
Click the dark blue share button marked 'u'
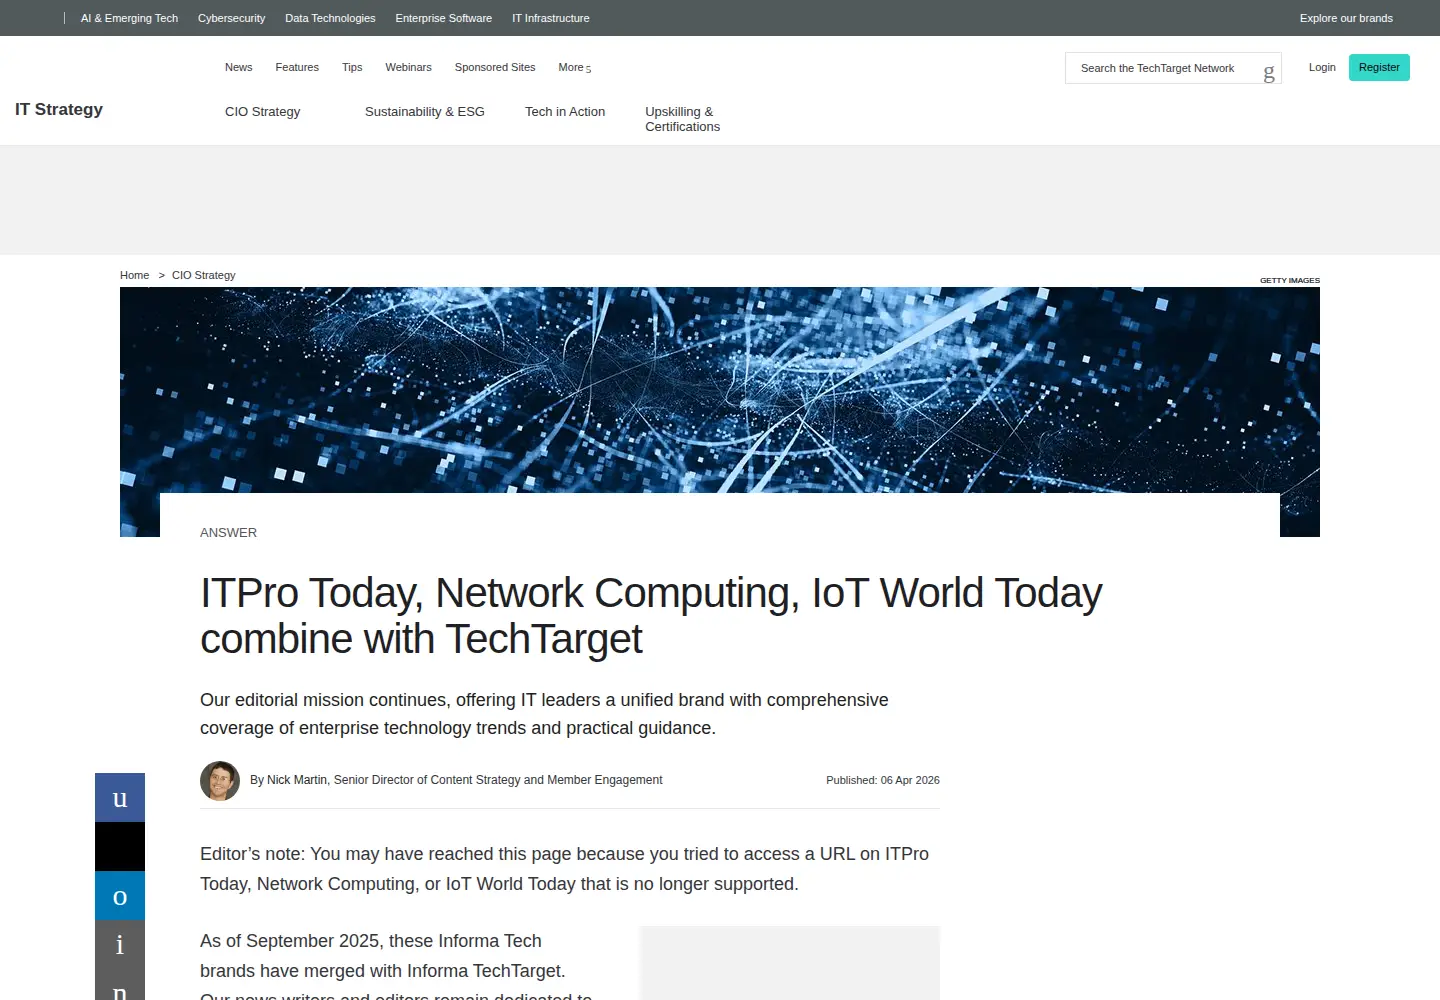120,798
